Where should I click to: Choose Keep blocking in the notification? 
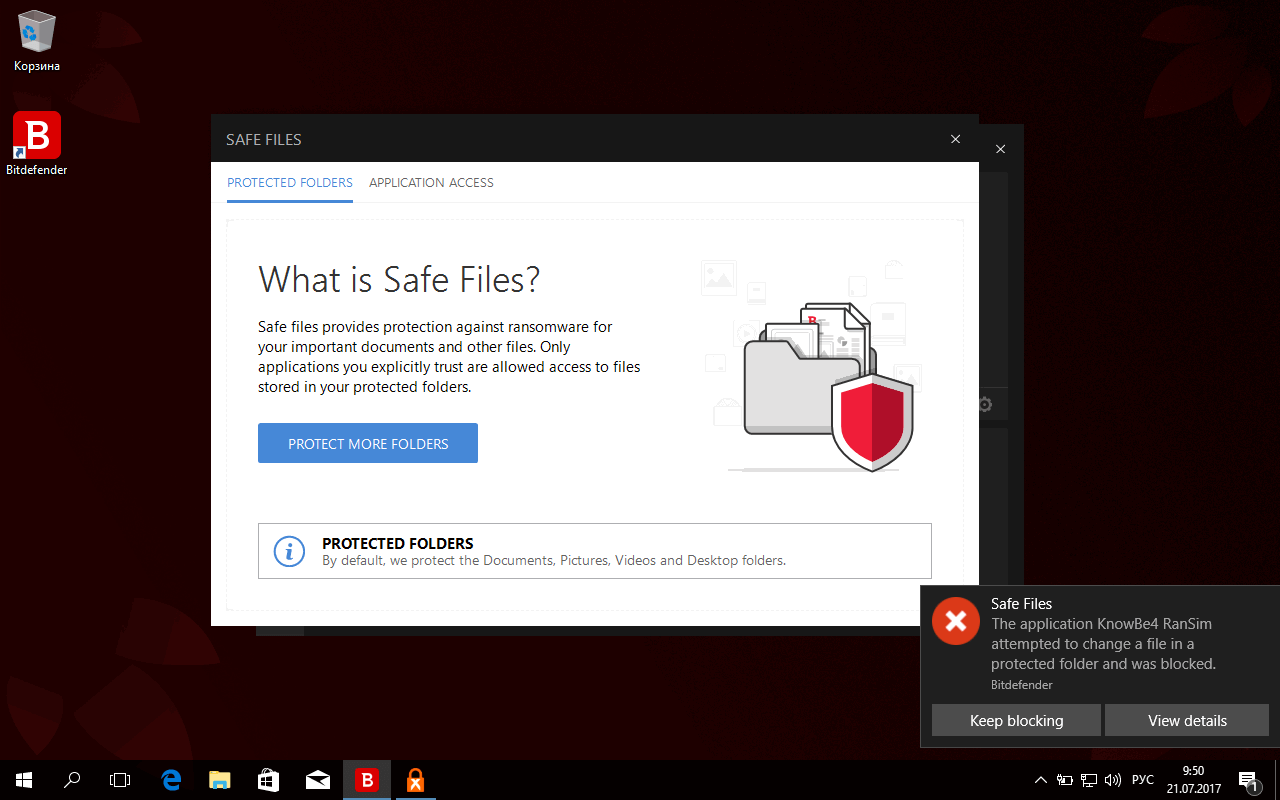click(1016, 720)
